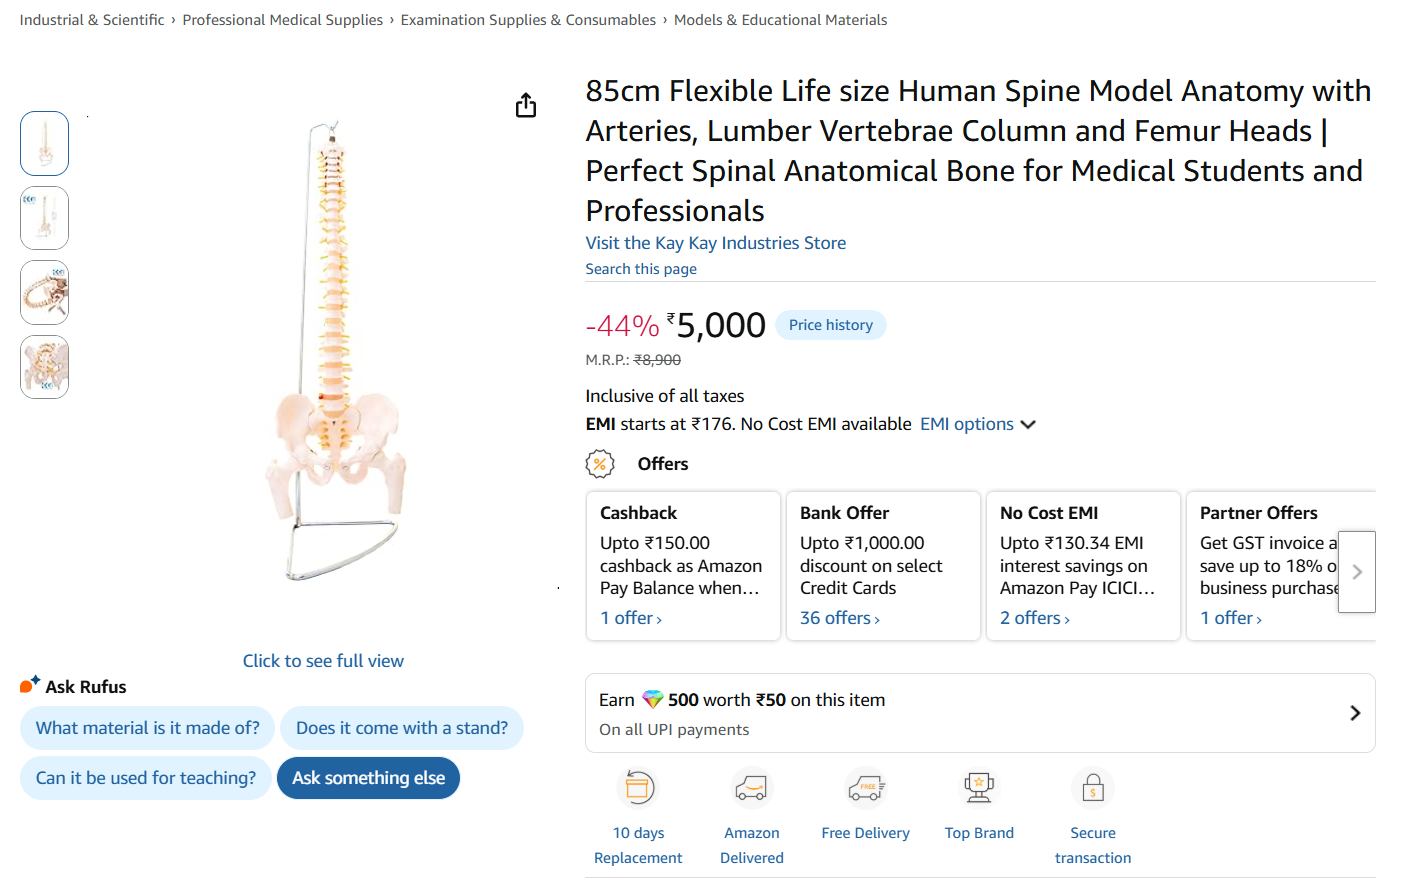Screen dimensions: 1402x881
Task: Click the share icon above product image
Action: tap(526, 105)
